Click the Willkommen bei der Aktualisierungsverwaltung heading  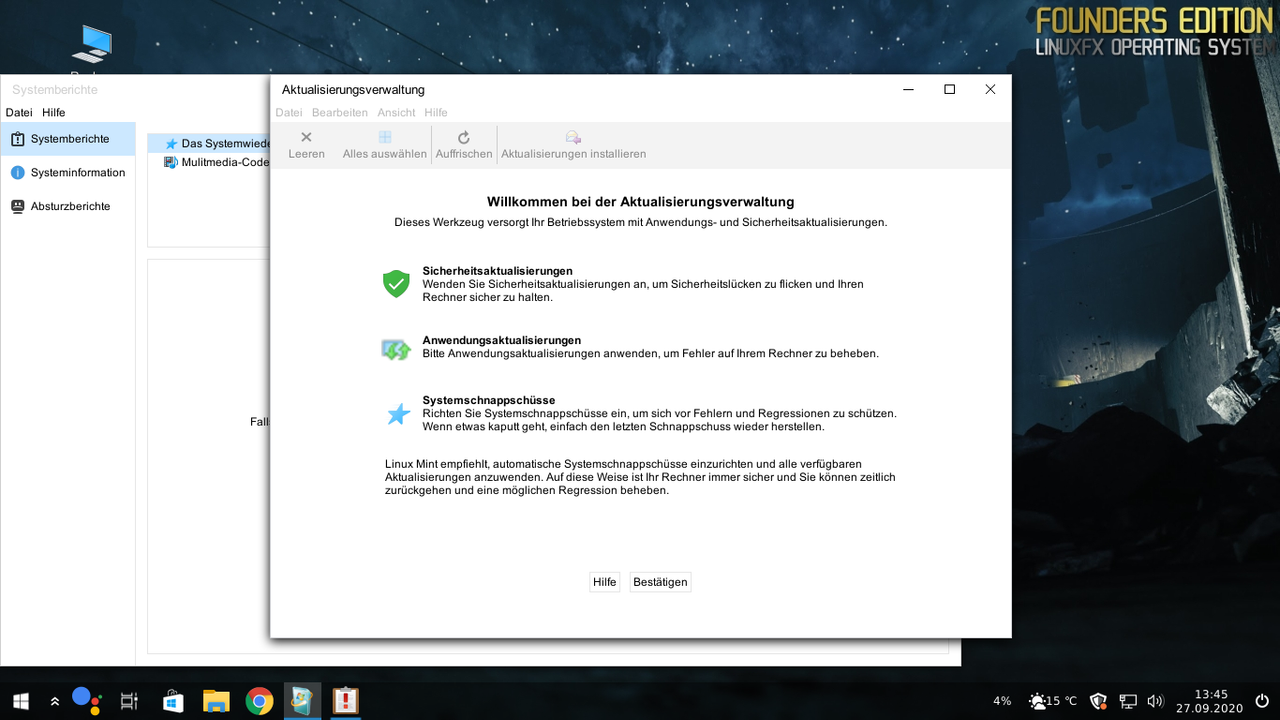pyautogui.click(x=640, y=202)
